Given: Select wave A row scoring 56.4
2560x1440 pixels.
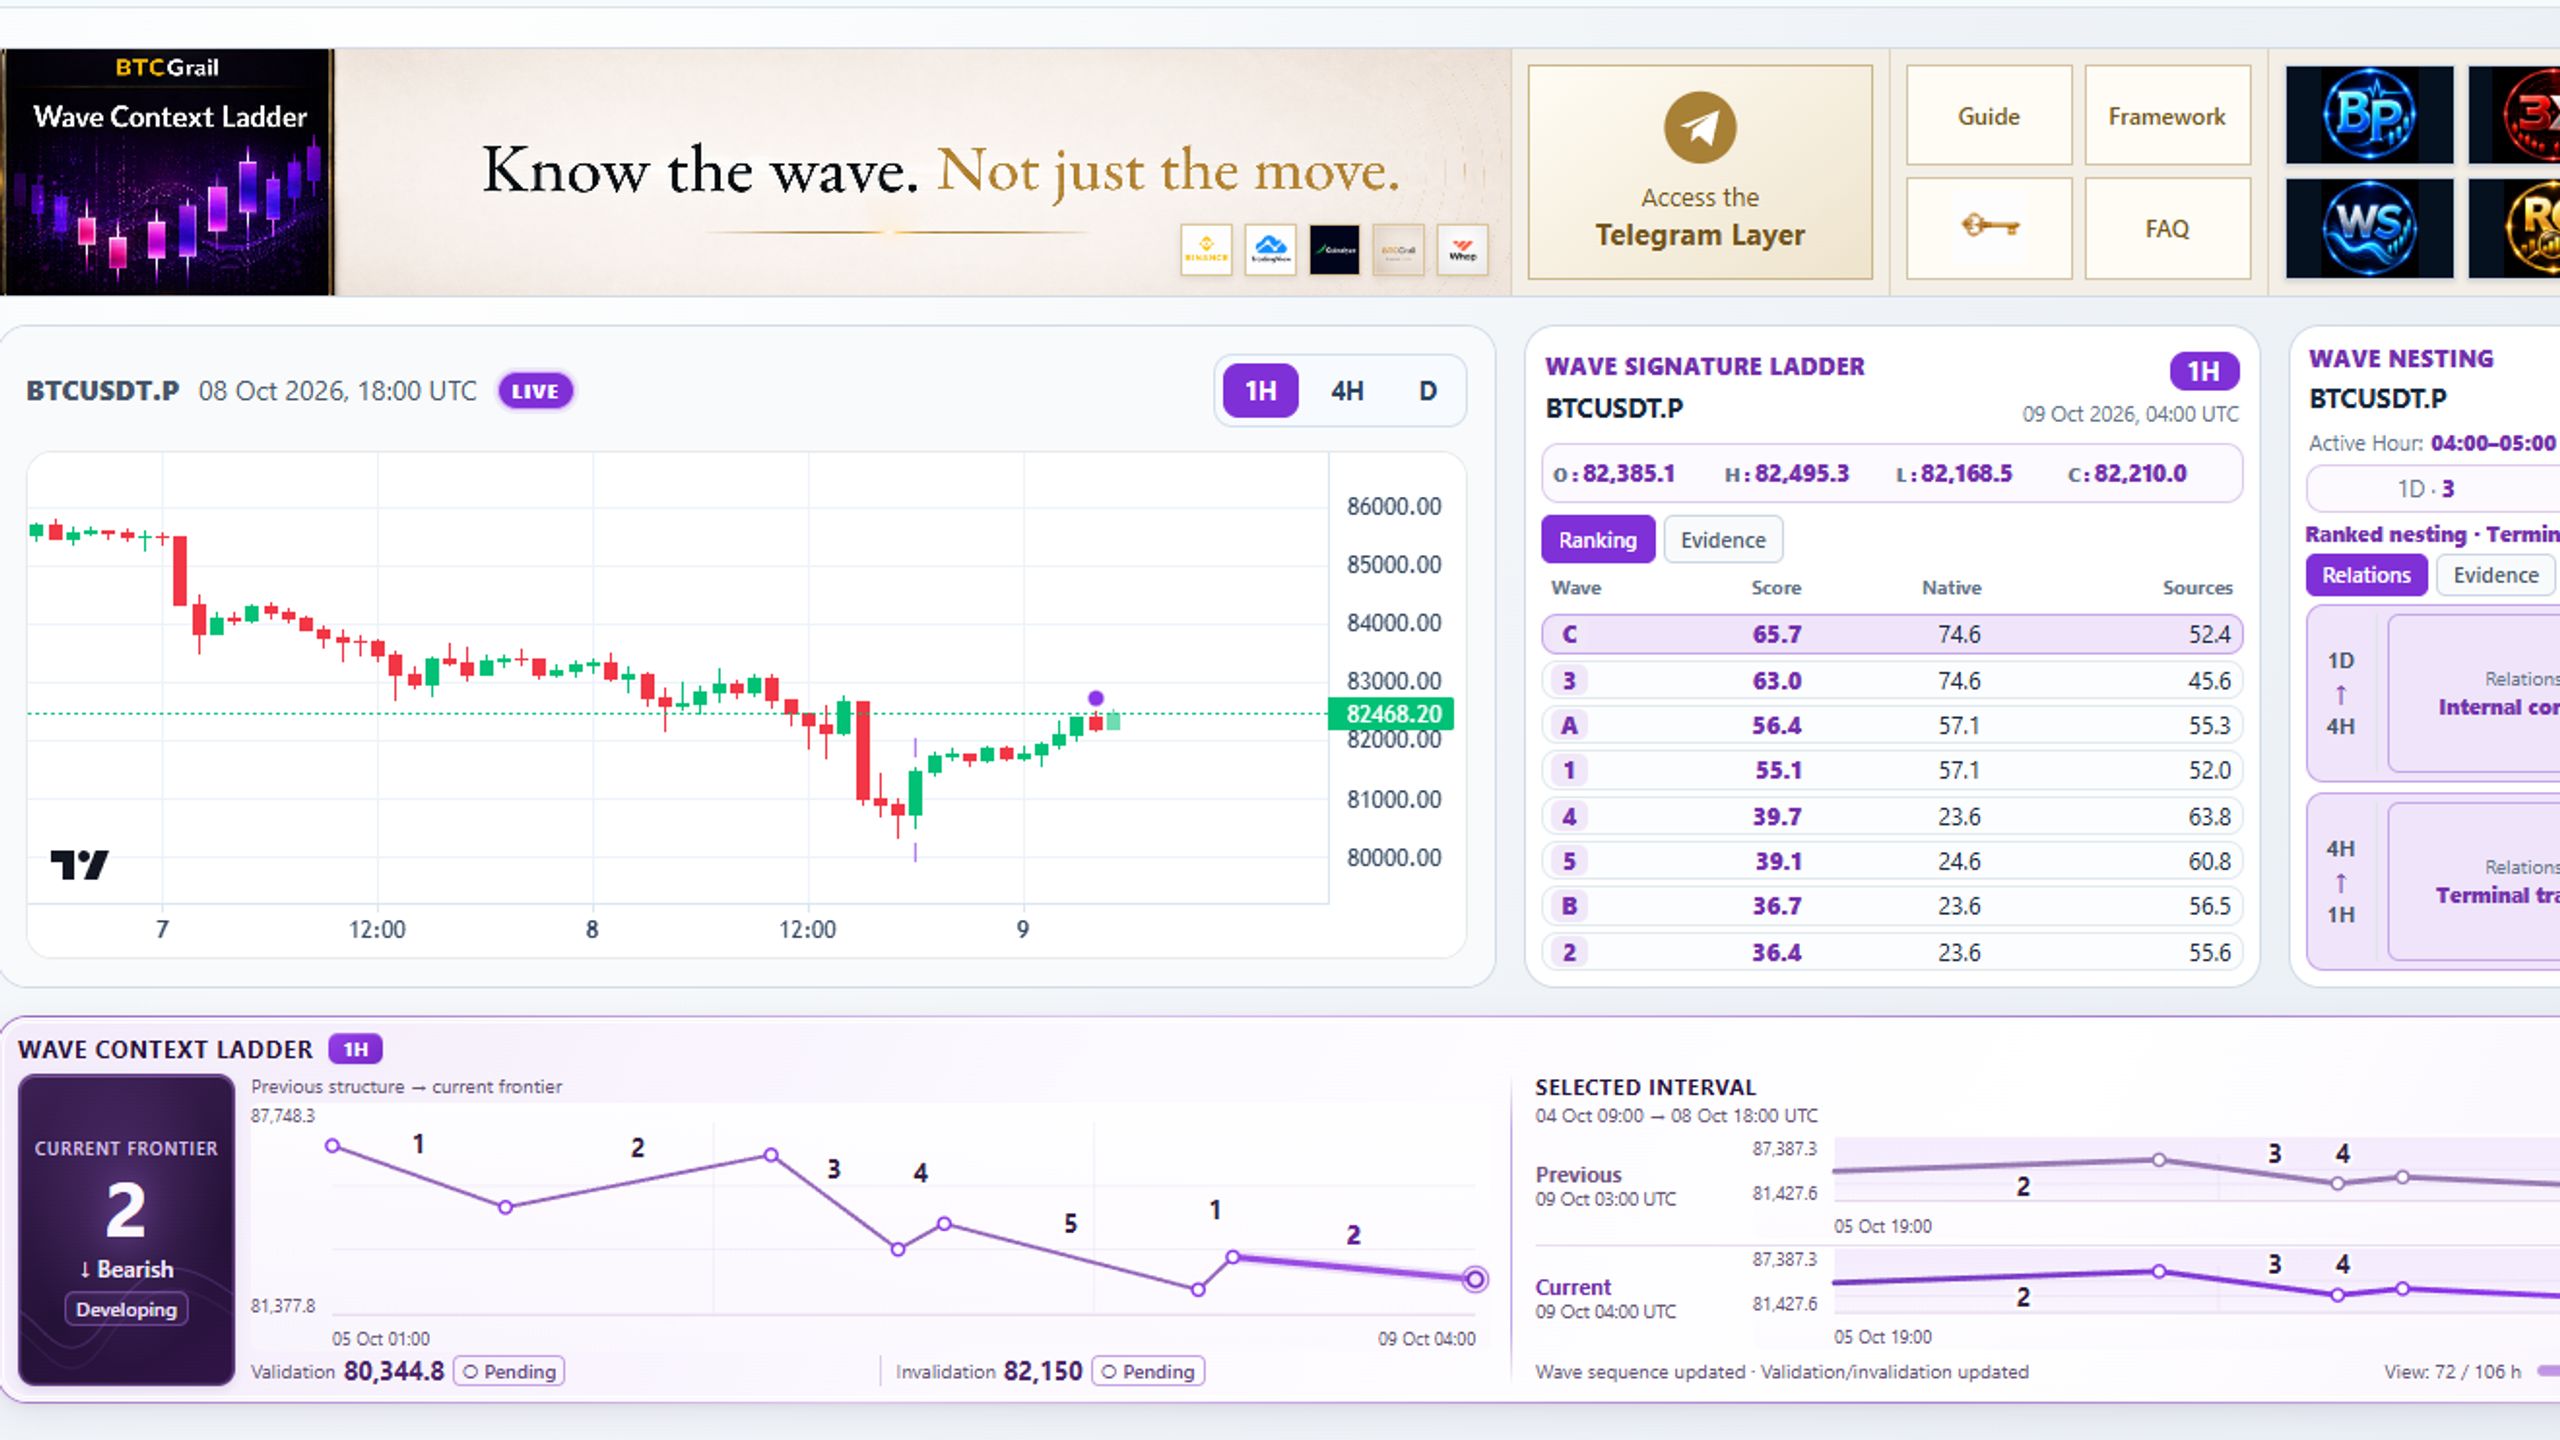Looking at the screenshot, I should point(1892,725).
